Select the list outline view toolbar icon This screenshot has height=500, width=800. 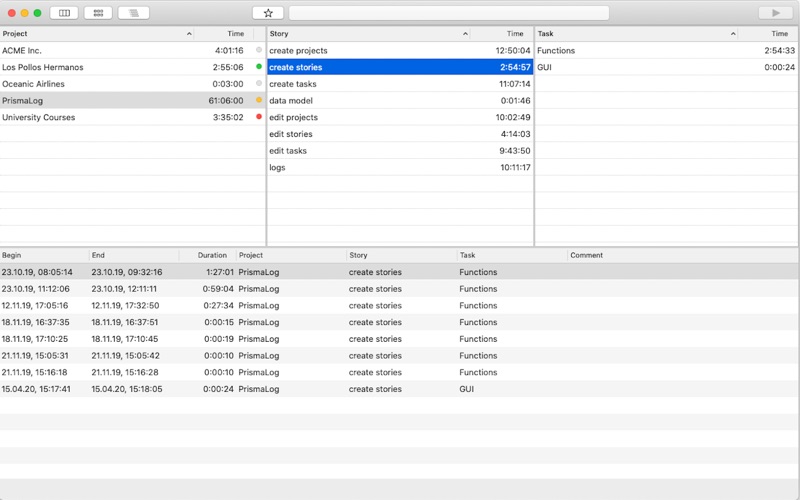coord(134,13)
